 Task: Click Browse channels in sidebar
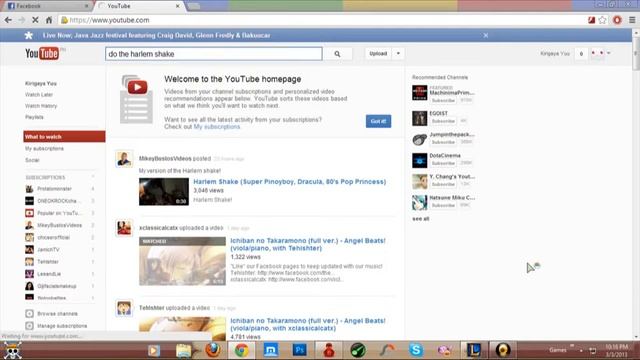[57, 314]
